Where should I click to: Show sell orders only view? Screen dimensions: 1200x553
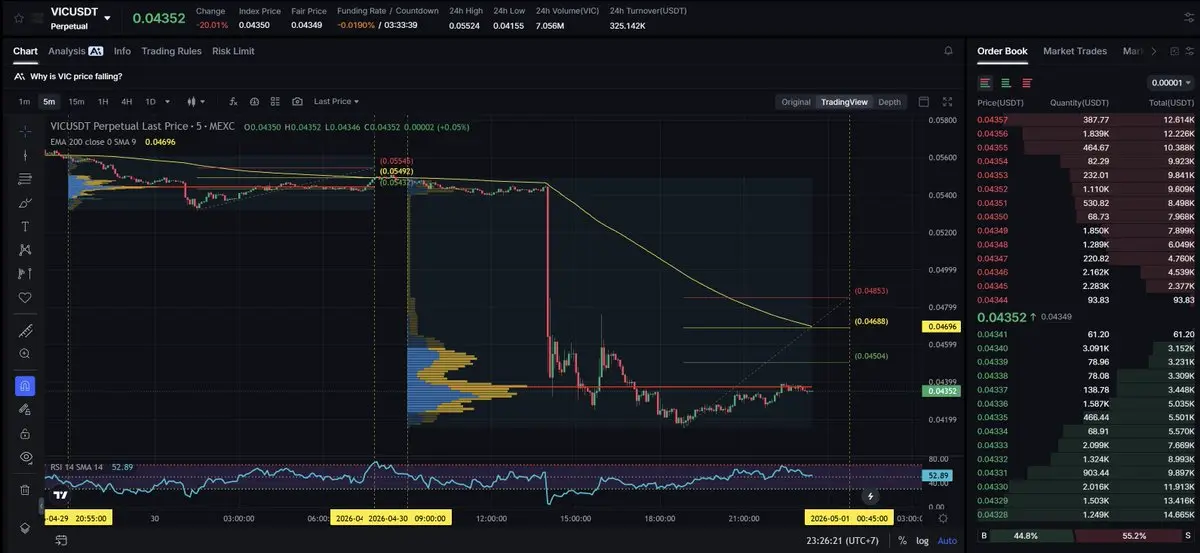[1027, 83]
